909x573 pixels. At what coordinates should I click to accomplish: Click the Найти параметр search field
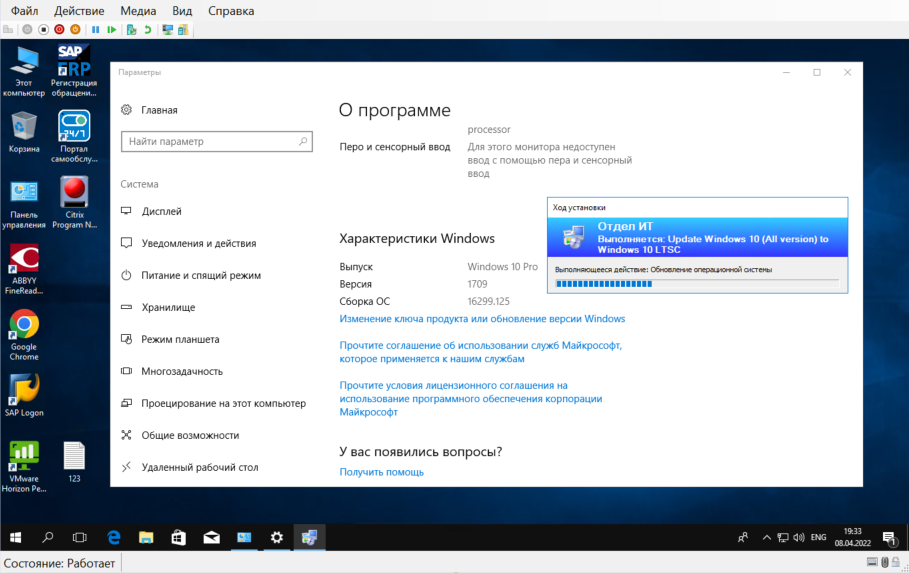pos(214,142)
